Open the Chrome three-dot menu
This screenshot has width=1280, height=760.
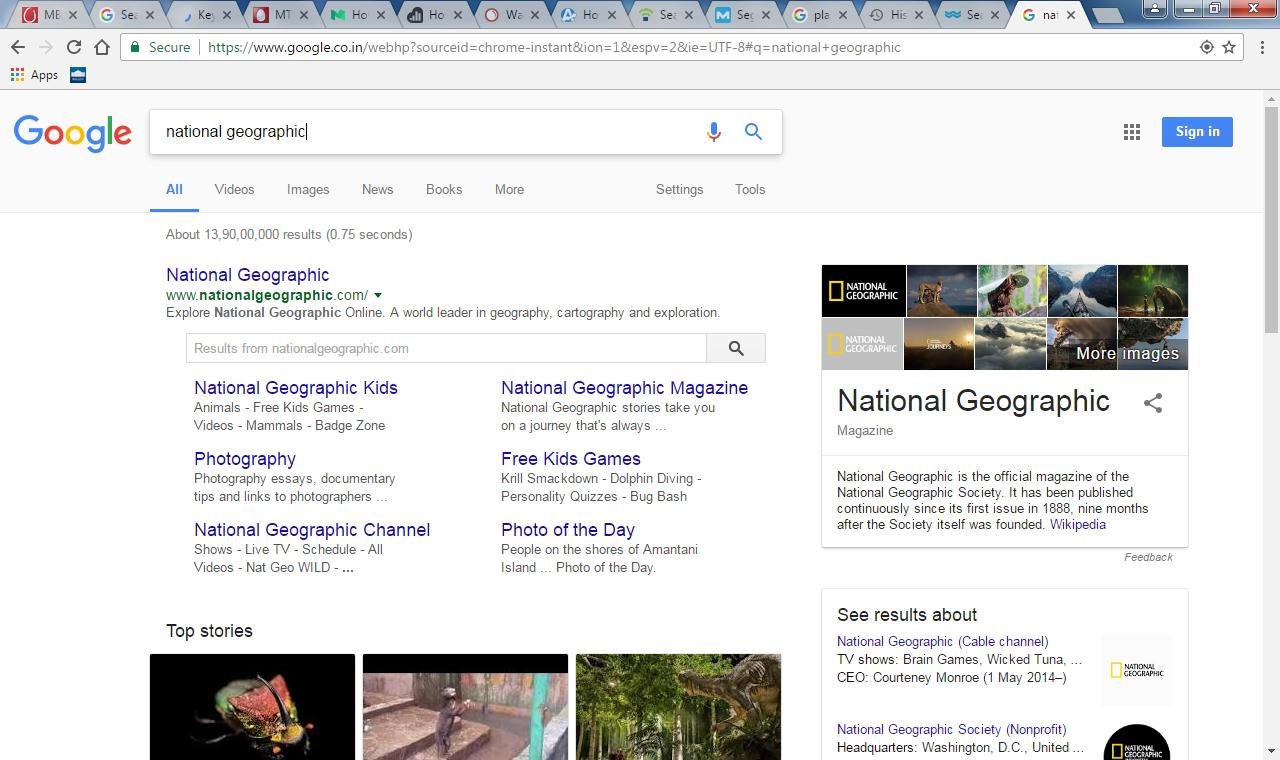coord(1263,47)
